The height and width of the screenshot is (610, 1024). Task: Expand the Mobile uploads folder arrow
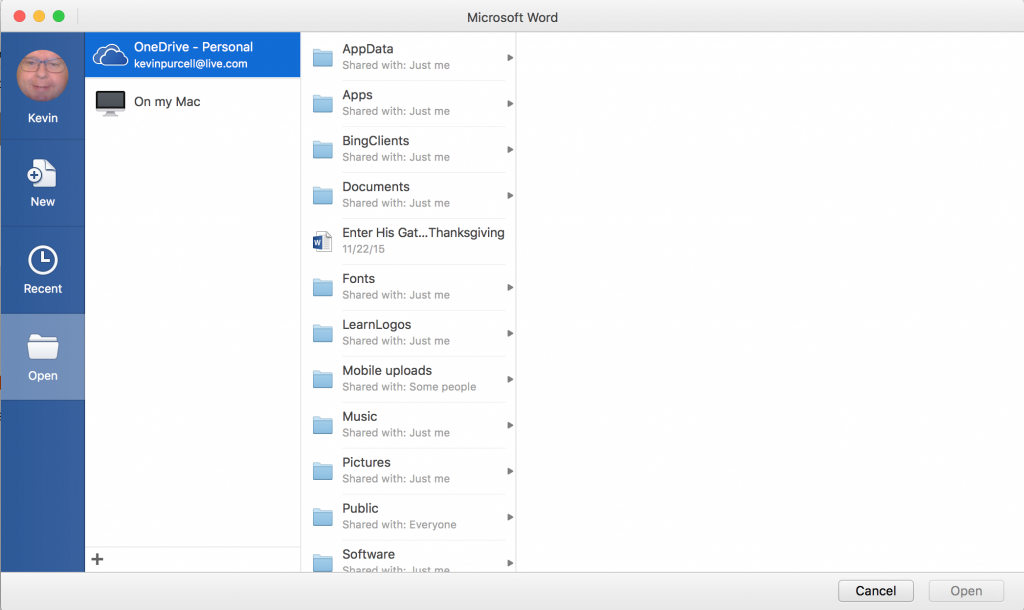[x=510, y=379]
